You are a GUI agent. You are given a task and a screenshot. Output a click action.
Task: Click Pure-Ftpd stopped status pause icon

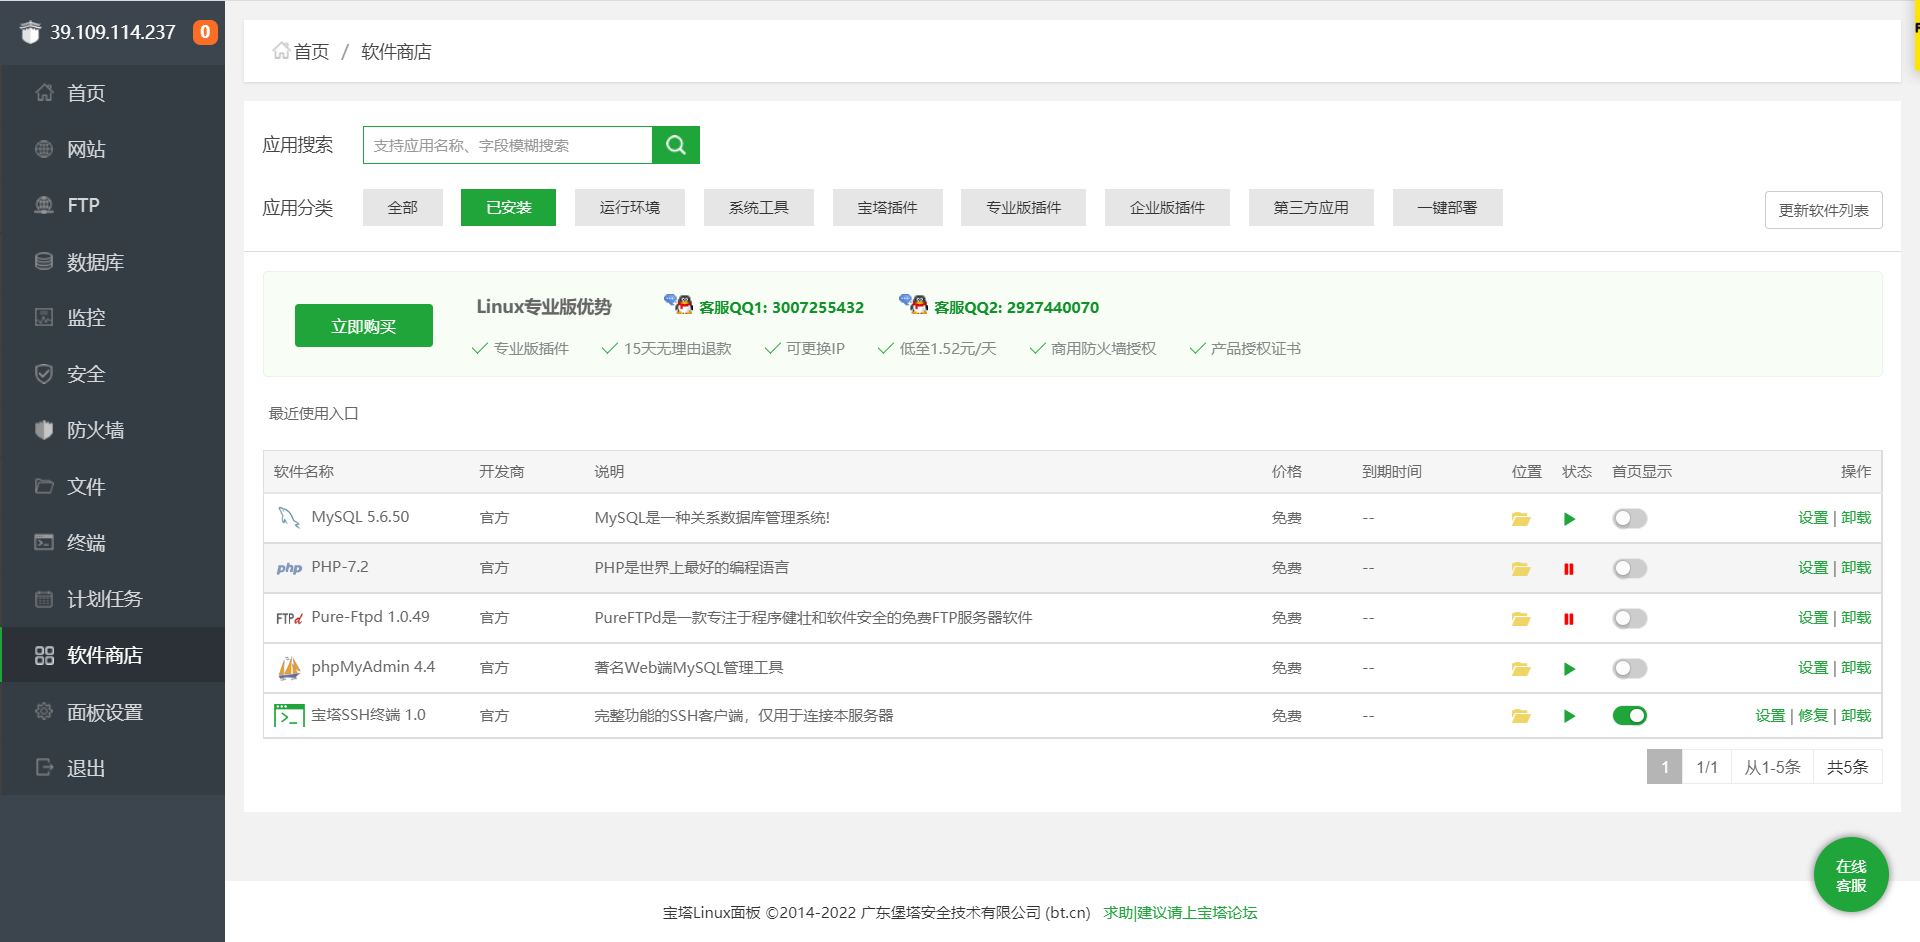(x=1569, y=619)
